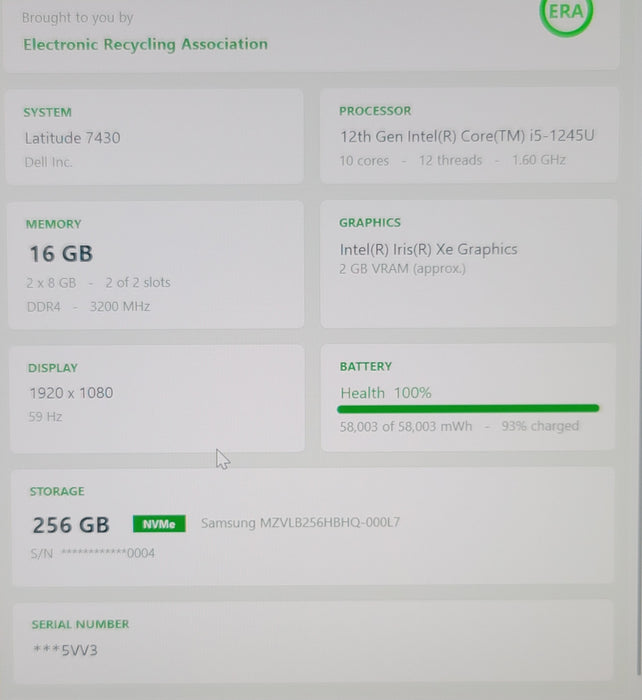Select the '16 GB' memory size

(x=61, y=254)
